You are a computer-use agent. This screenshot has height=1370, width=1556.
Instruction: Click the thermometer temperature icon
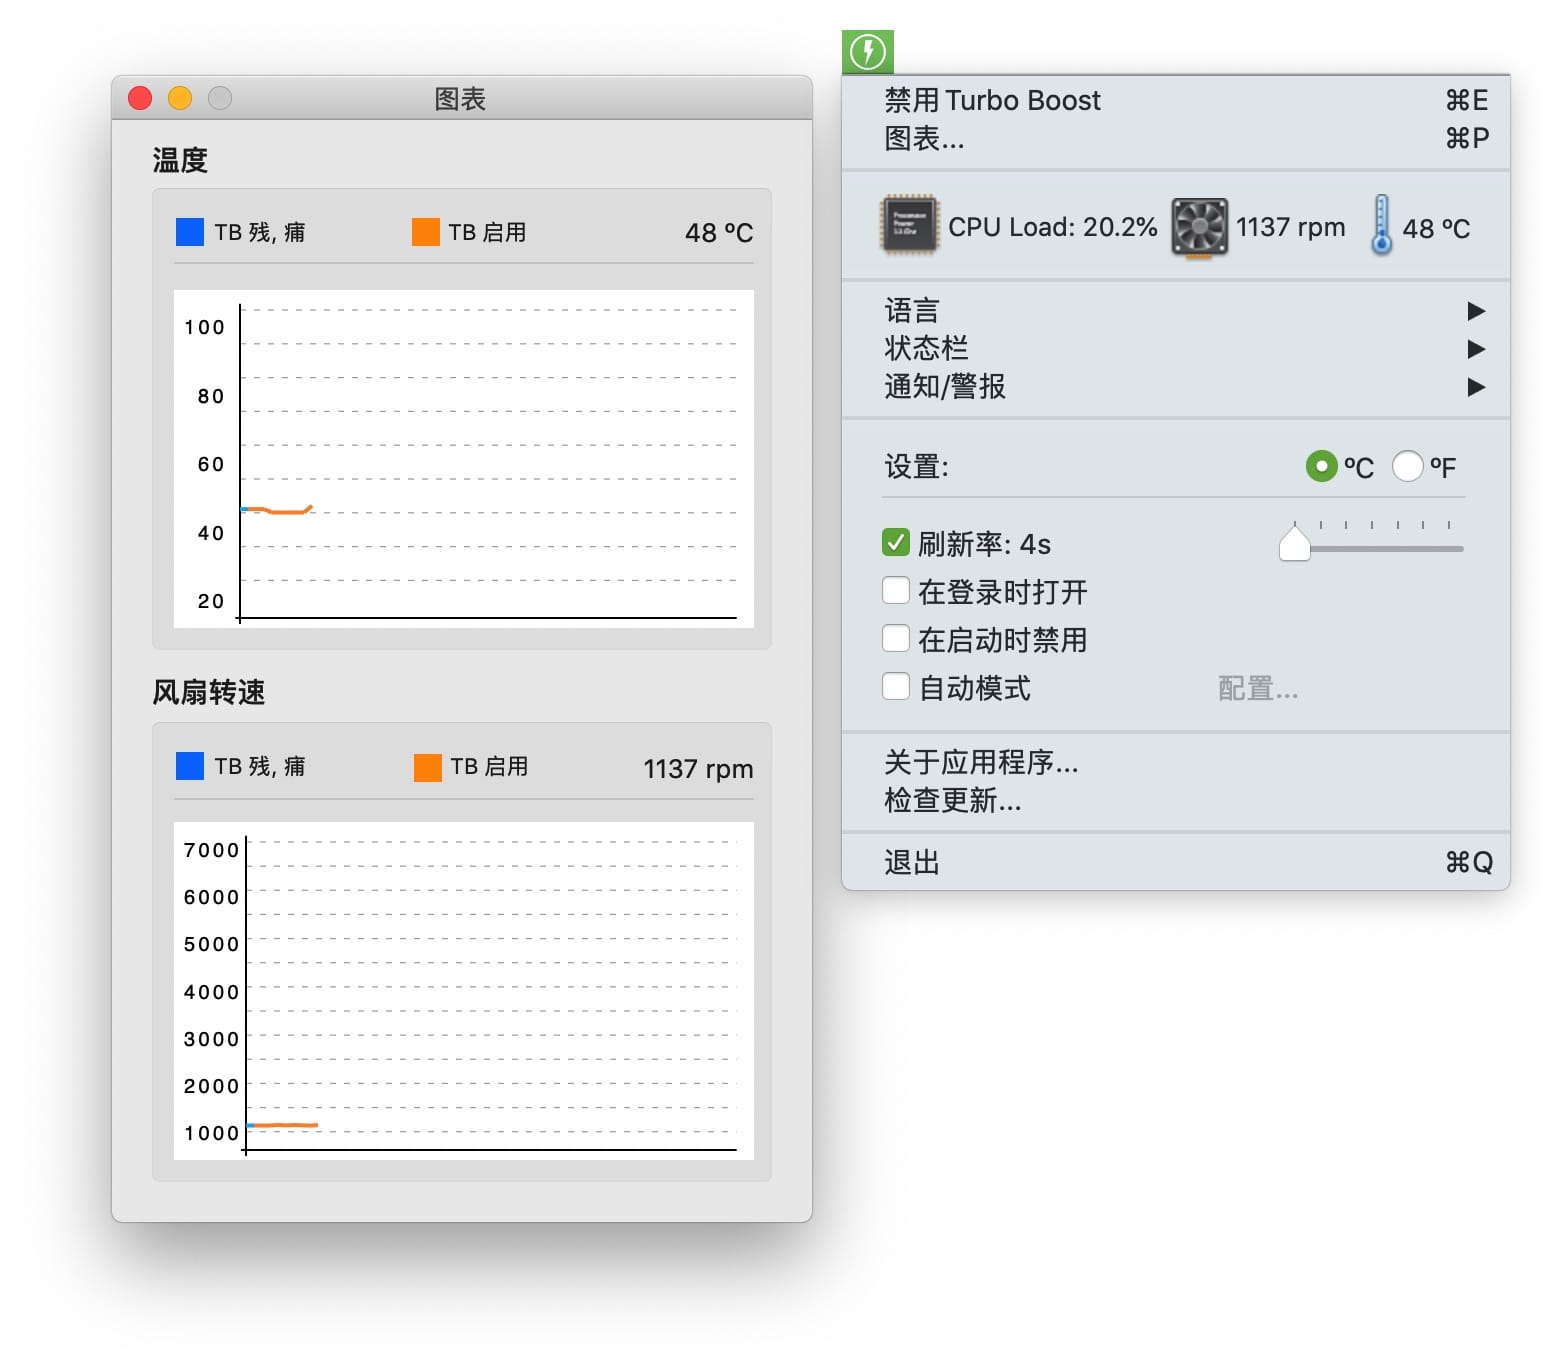[x=1381, y=225]
